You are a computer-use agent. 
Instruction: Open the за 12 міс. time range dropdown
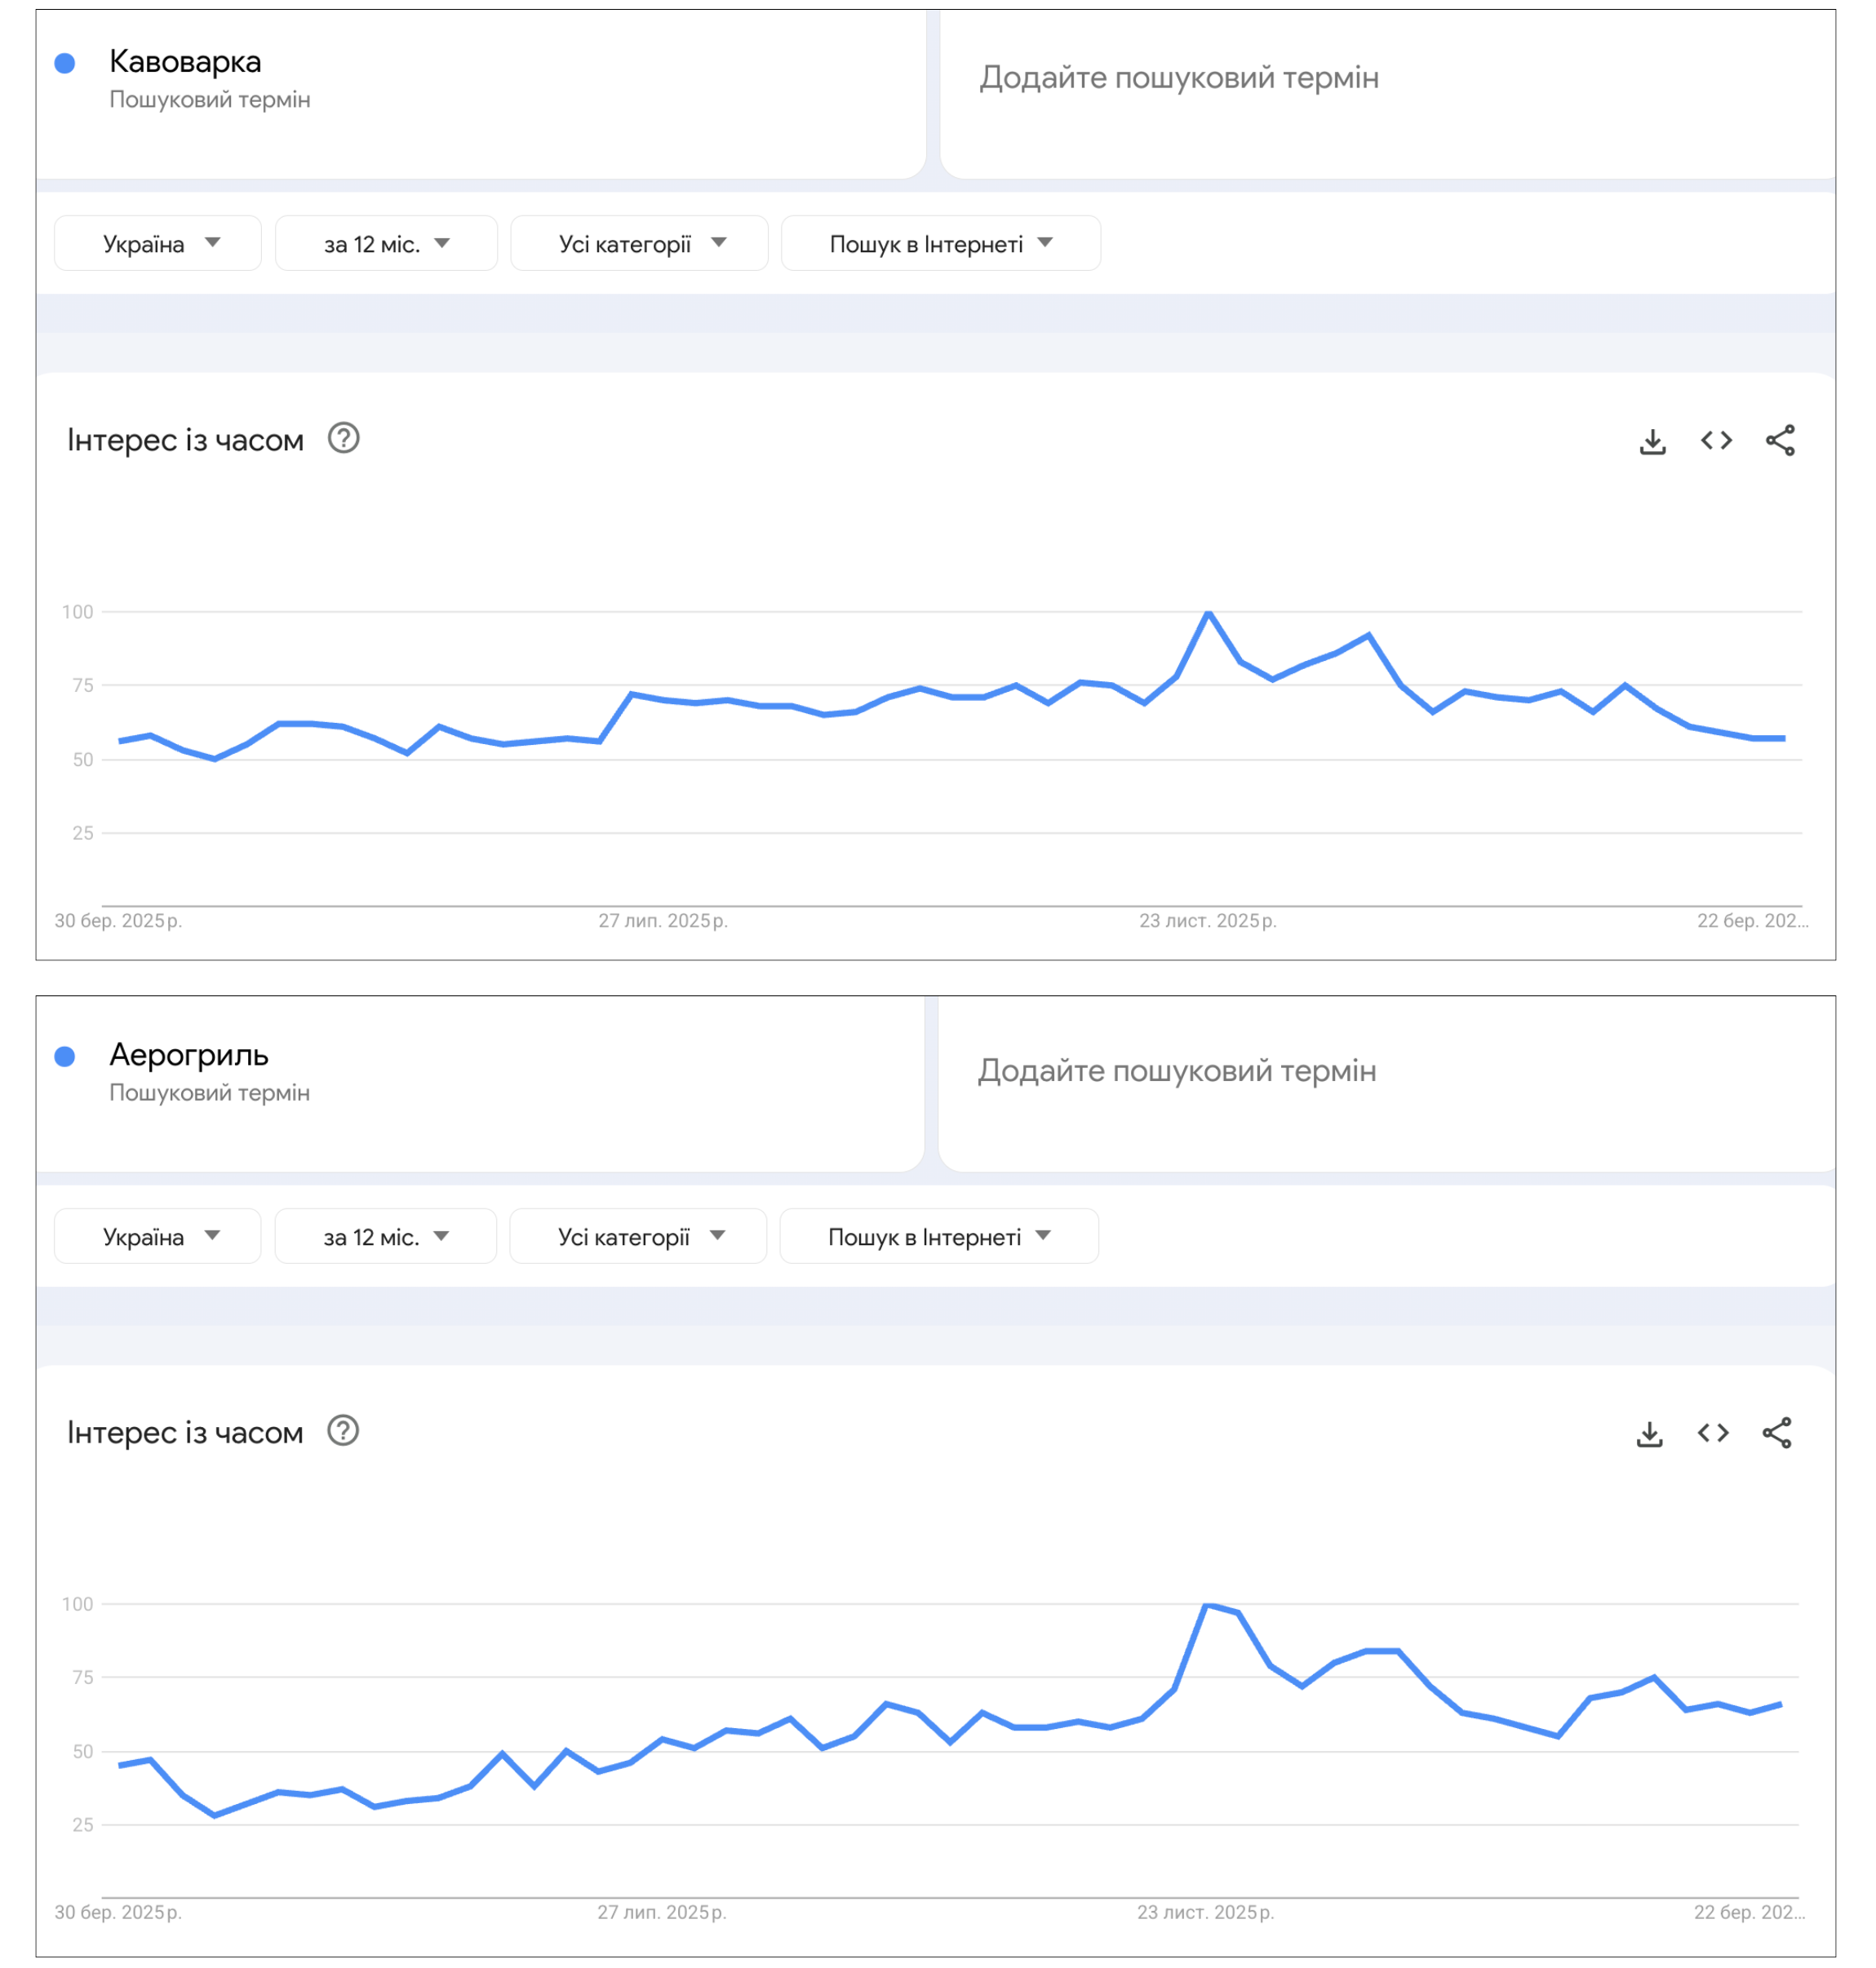[x=386, y=242]
